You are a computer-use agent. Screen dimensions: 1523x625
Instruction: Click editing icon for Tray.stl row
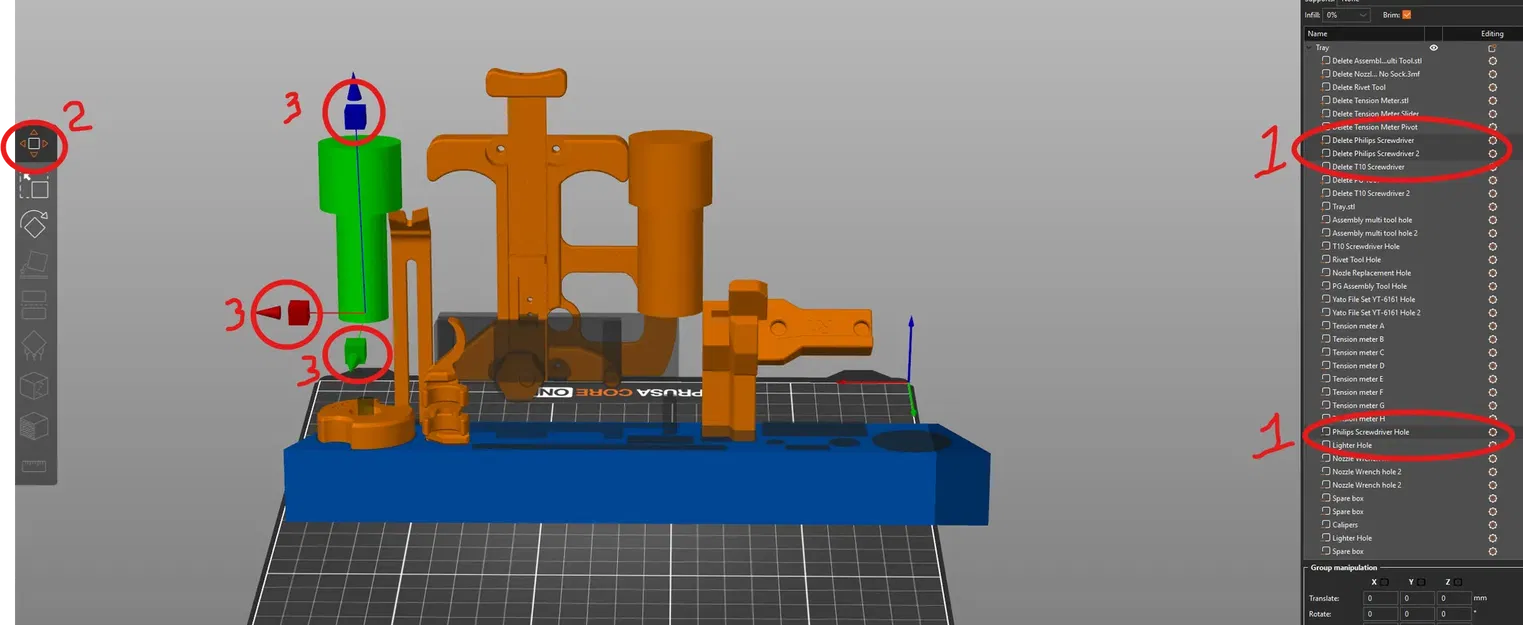1492,206
